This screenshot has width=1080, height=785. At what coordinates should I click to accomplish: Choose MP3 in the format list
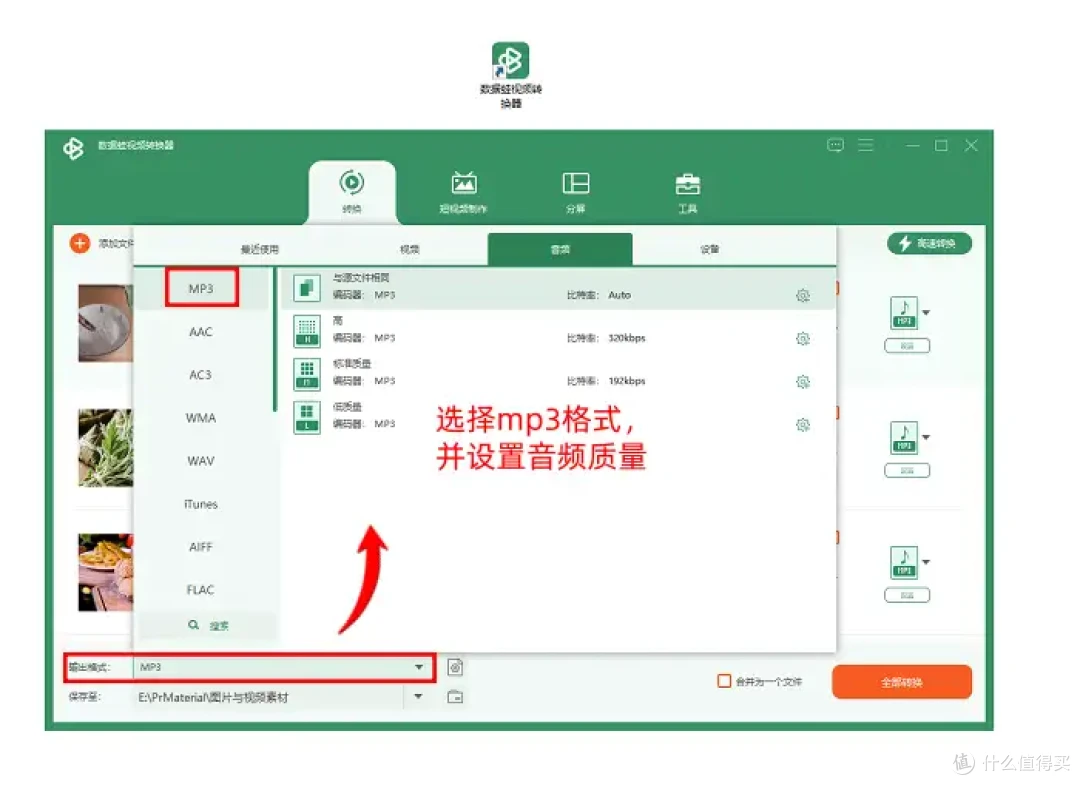coord(201,289)
